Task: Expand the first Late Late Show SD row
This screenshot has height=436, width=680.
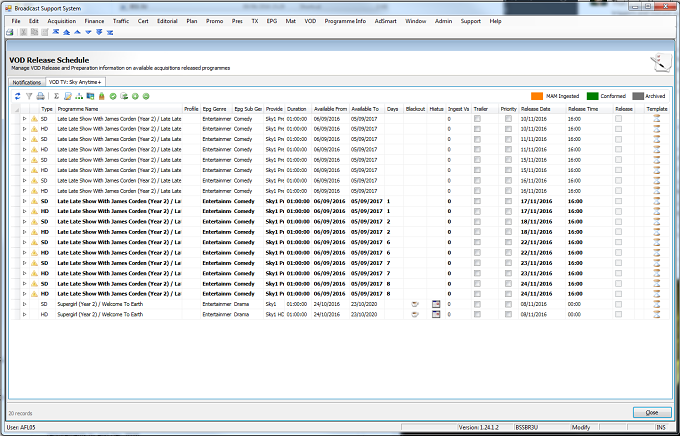Action: coord(25,118)
